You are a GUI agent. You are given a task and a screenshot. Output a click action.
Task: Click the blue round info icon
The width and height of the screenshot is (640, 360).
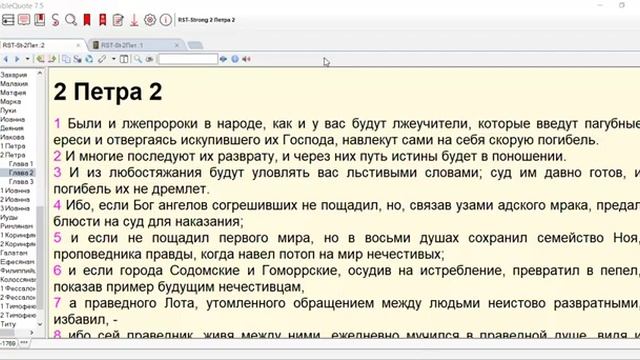click(x=235, y=59)
